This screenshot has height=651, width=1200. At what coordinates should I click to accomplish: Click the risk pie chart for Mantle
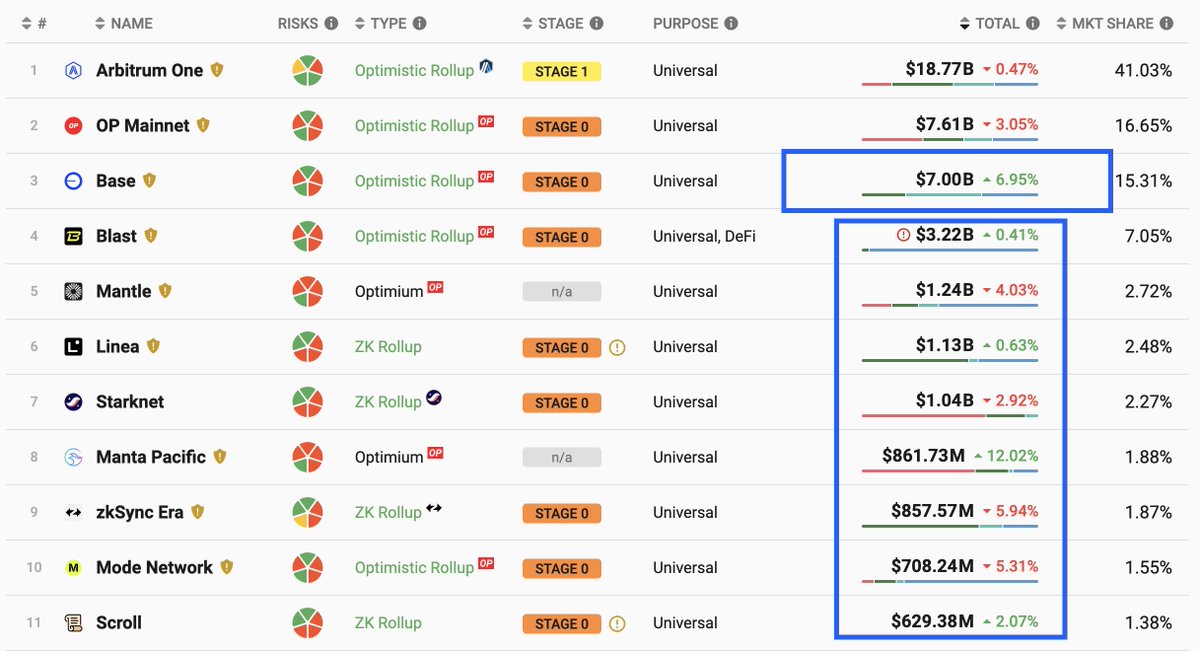307,291
